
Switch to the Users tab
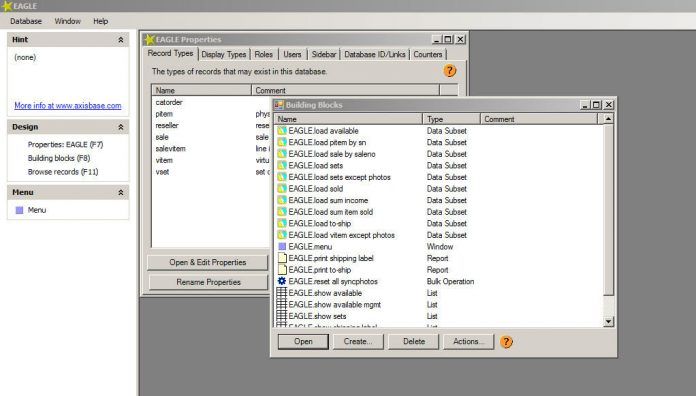coord(292,54)
